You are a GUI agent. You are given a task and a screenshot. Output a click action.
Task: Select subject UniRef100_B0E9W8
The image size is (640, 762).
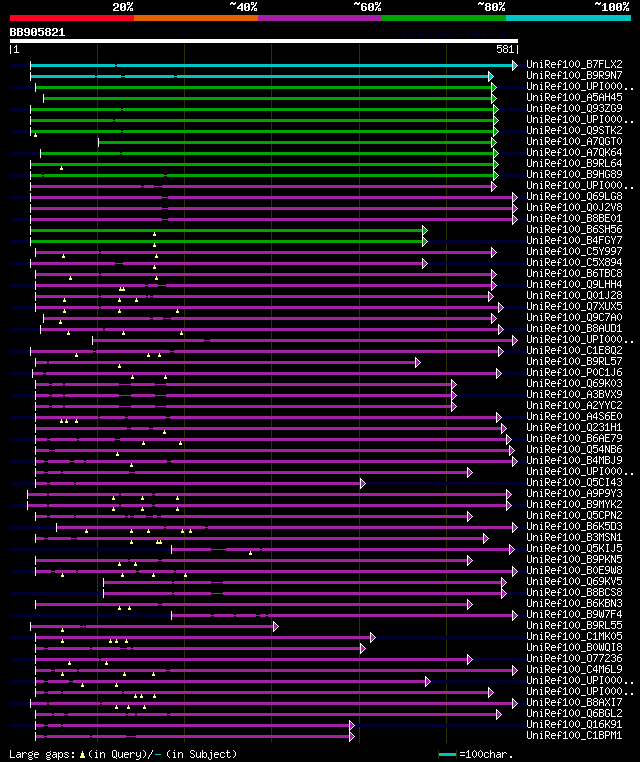point(574,571)
